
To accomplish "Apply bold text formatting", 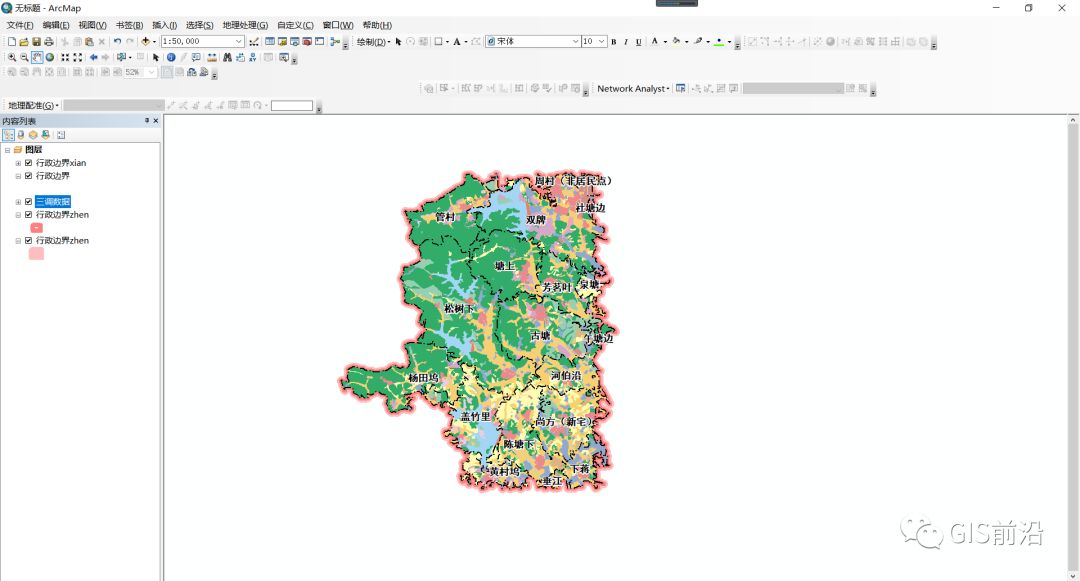I will click(x=612, y=43).
